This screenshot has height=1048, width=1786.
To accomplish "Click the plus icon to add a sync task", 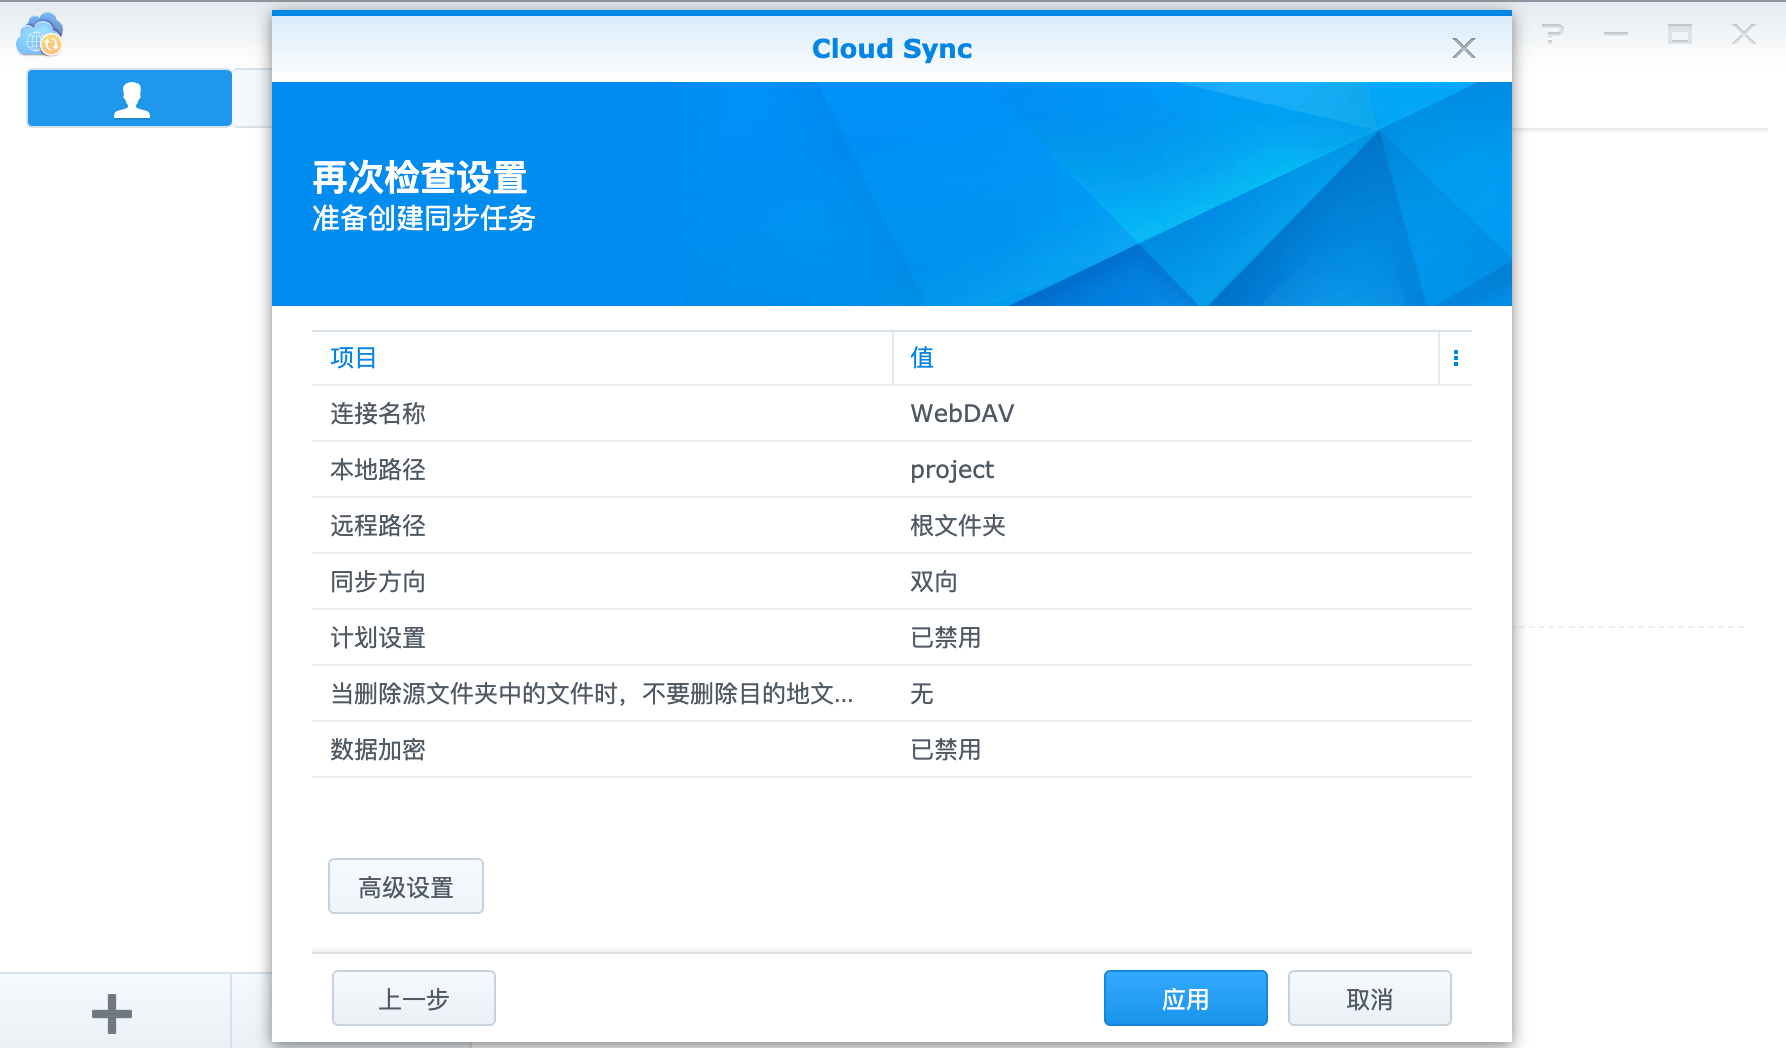I will pos(110,1012).
